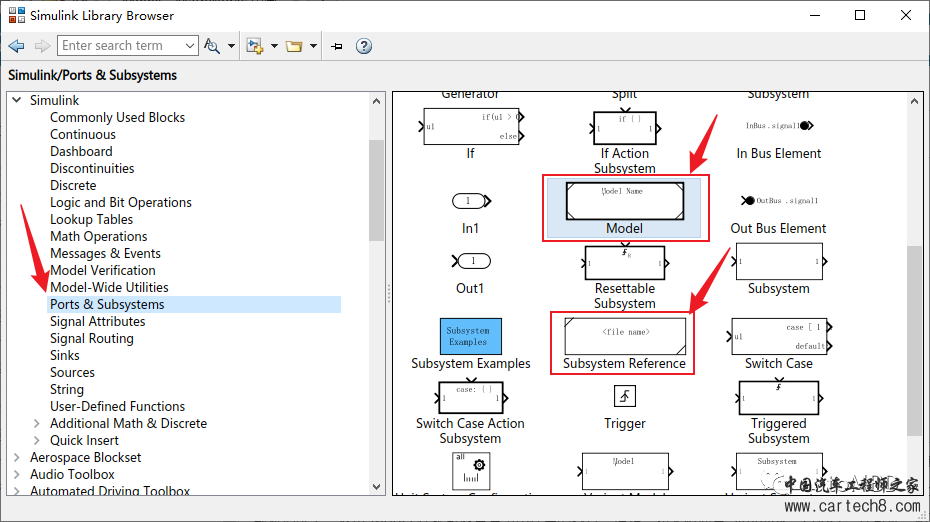Image resolution: width=930 pixels, height=522 pixels.
Task: Open the new model dropdown arrow
Action: [274, 46]
